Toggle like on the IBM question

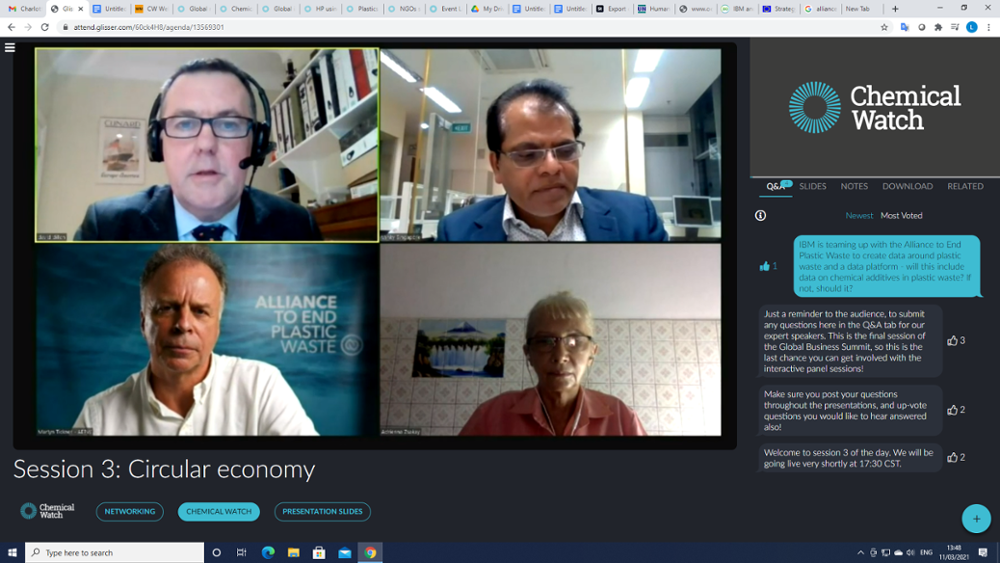766,266
